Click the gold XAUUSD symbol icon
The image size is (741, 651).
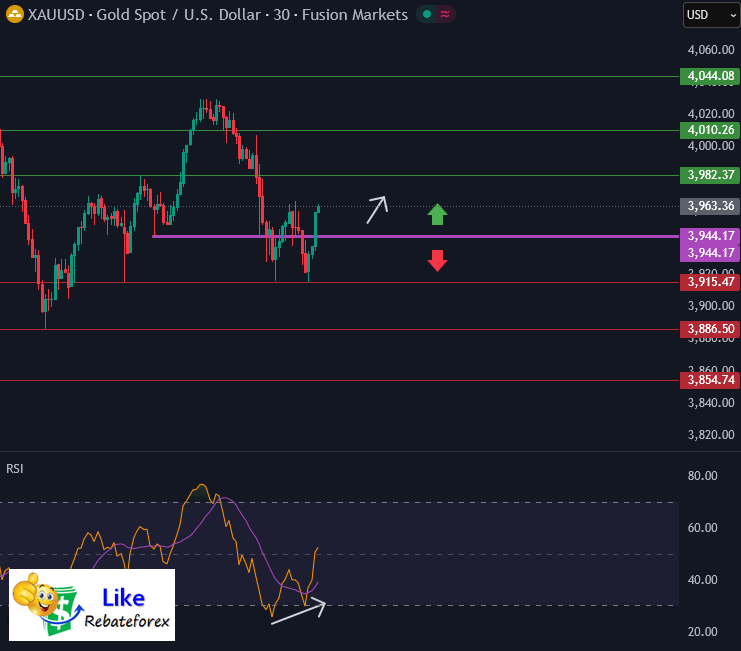(x=15, y=15)
